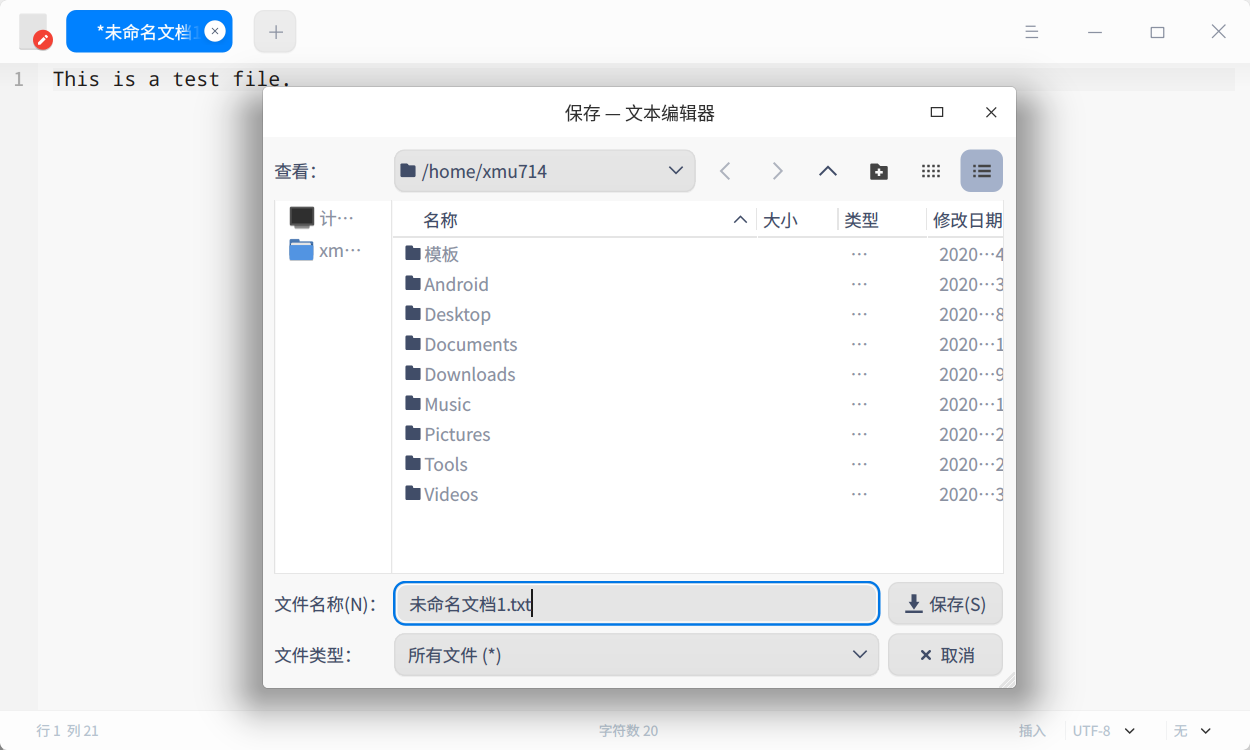This screenshot has width=1250, height=750.
Task: Switch to detailed list view
Action: (x=982, y=171)
